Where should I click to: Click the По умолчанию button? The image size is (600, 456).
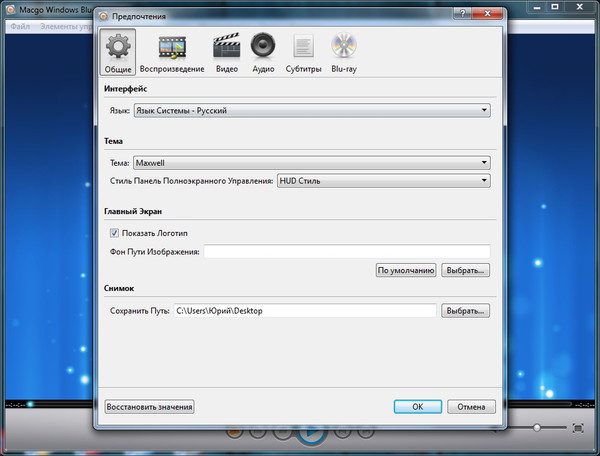[x=405, y=270]
